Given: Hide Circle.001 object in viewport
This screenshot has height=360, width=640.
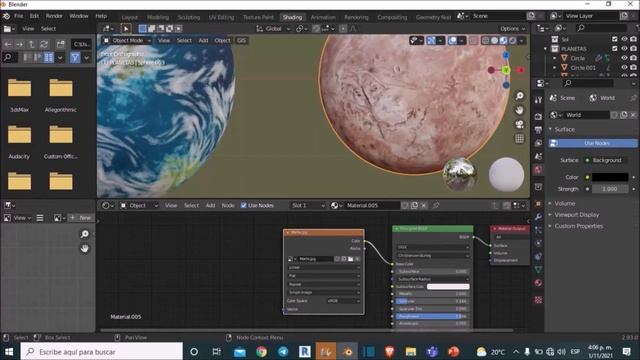Looking at the screenshot, I should 624,67.
